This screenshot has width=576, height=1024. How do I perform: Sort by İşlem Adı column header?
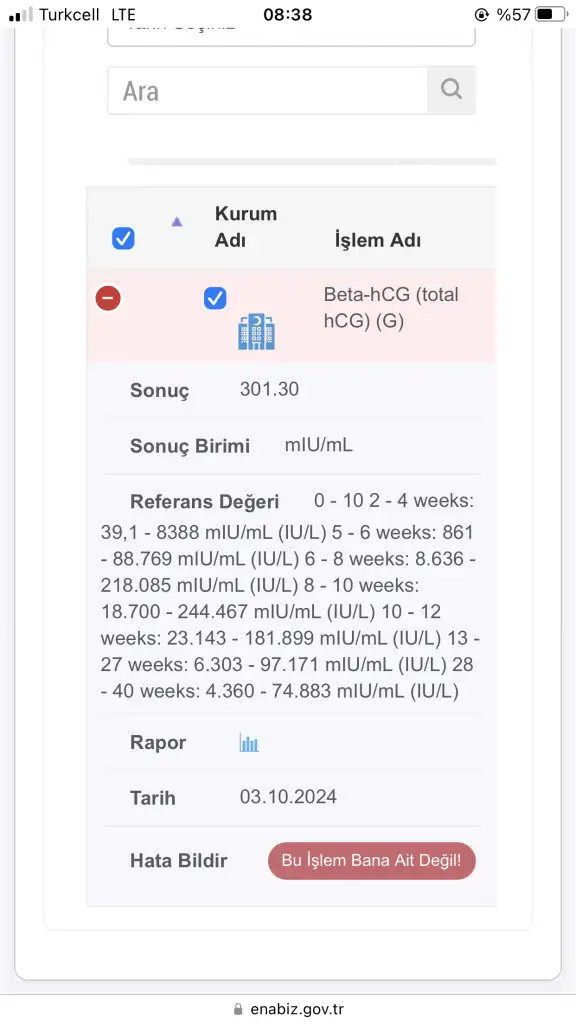(x=377, y=240)
